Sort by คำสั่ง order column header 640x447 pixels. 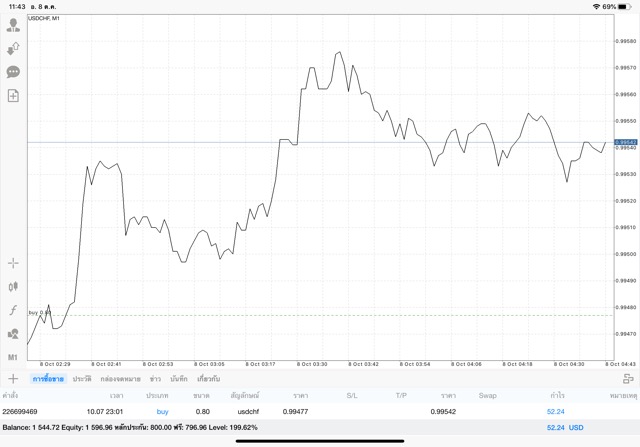[x=10, y=396]
